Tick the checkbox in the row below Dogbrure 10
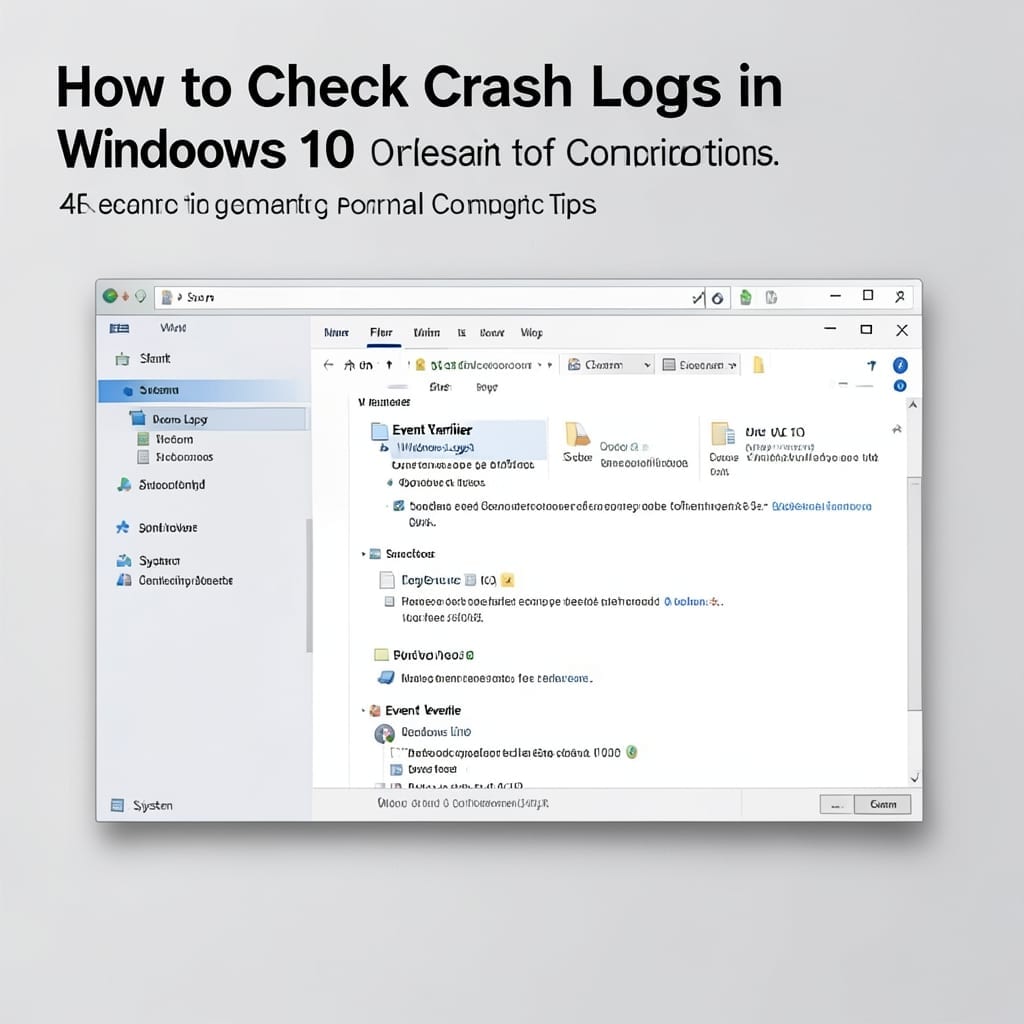This screenshot has height=1024, width=1024. (x=389, y=601)
